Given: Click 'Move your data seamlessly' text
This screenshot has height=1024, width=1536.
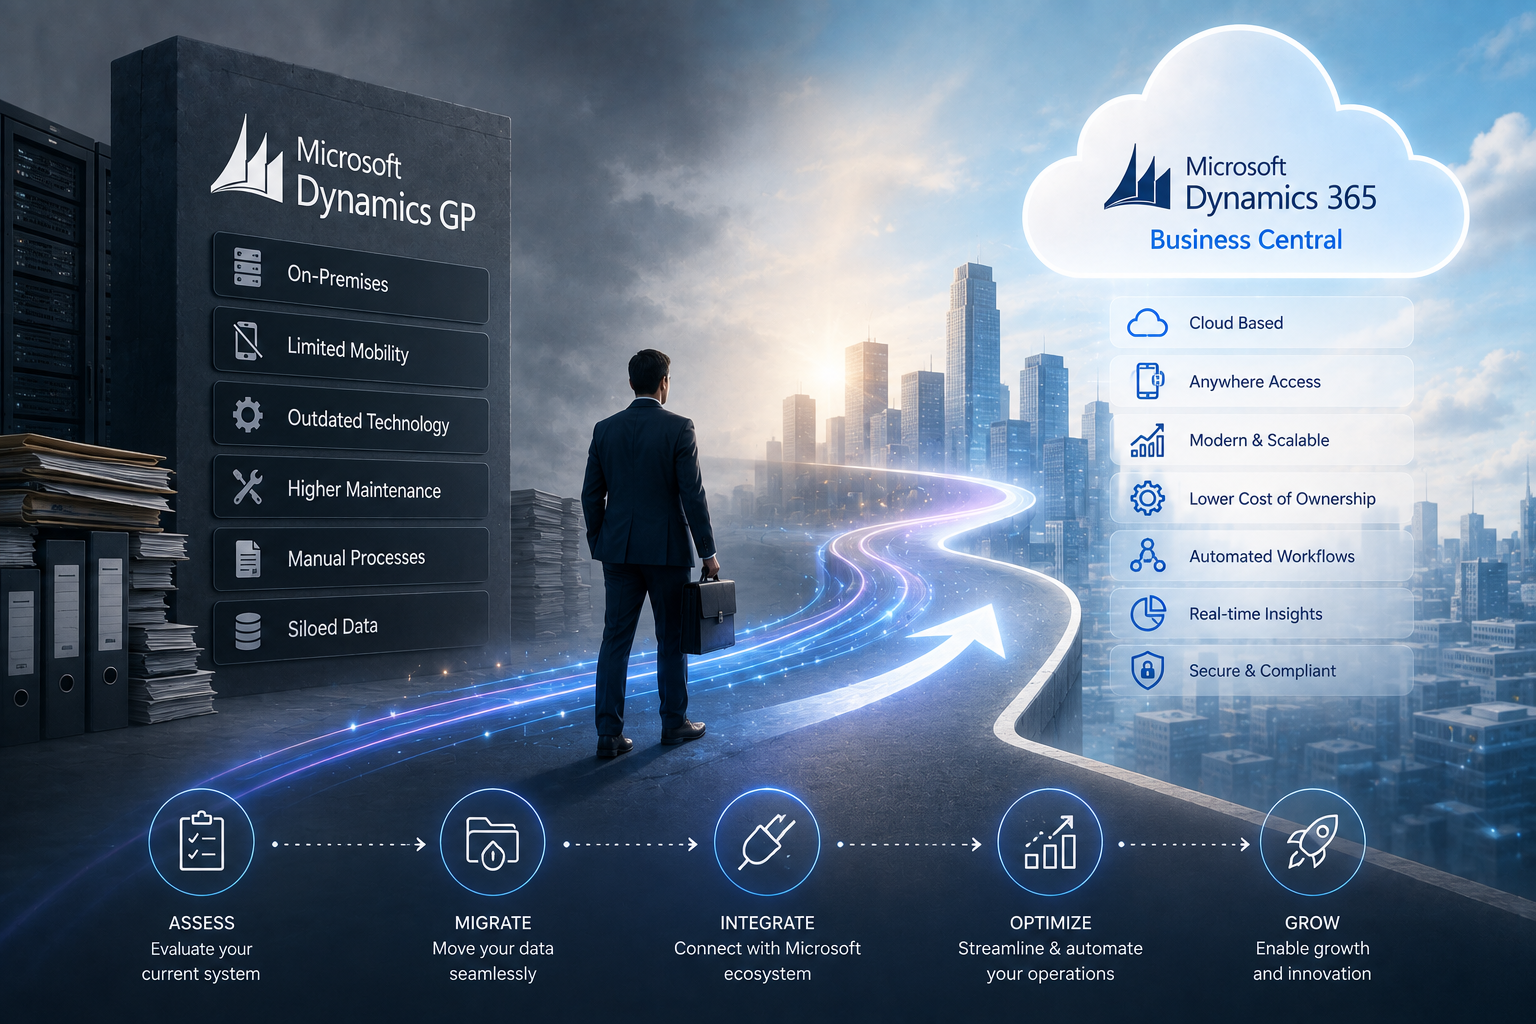Looking at the screenshot, I should [493, 961].
